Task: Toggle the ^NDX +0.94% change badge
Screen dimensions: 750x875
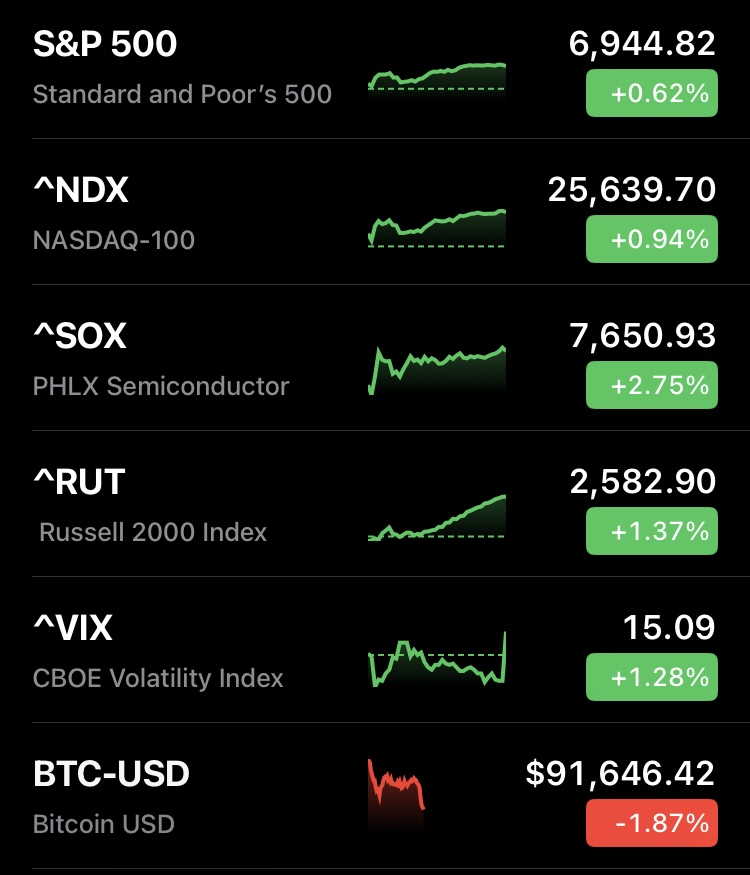Action: pos(651,240)
